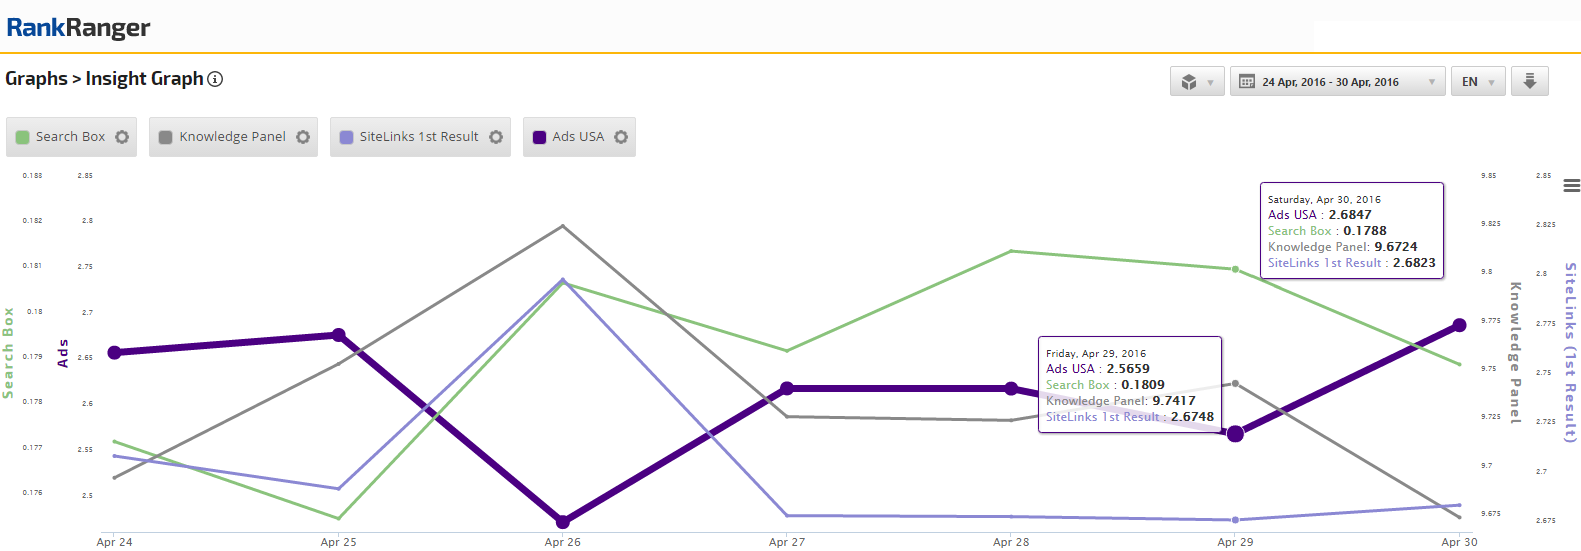Open the date range dropdown
The width and height of the screenshot is (1581, 551).
pyautogui.click(x=1338, y=82)
